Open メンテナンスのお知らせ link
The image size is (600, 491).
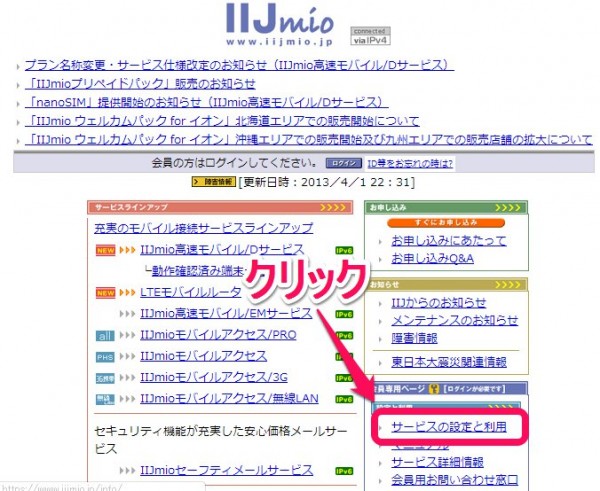pos(455,320)
